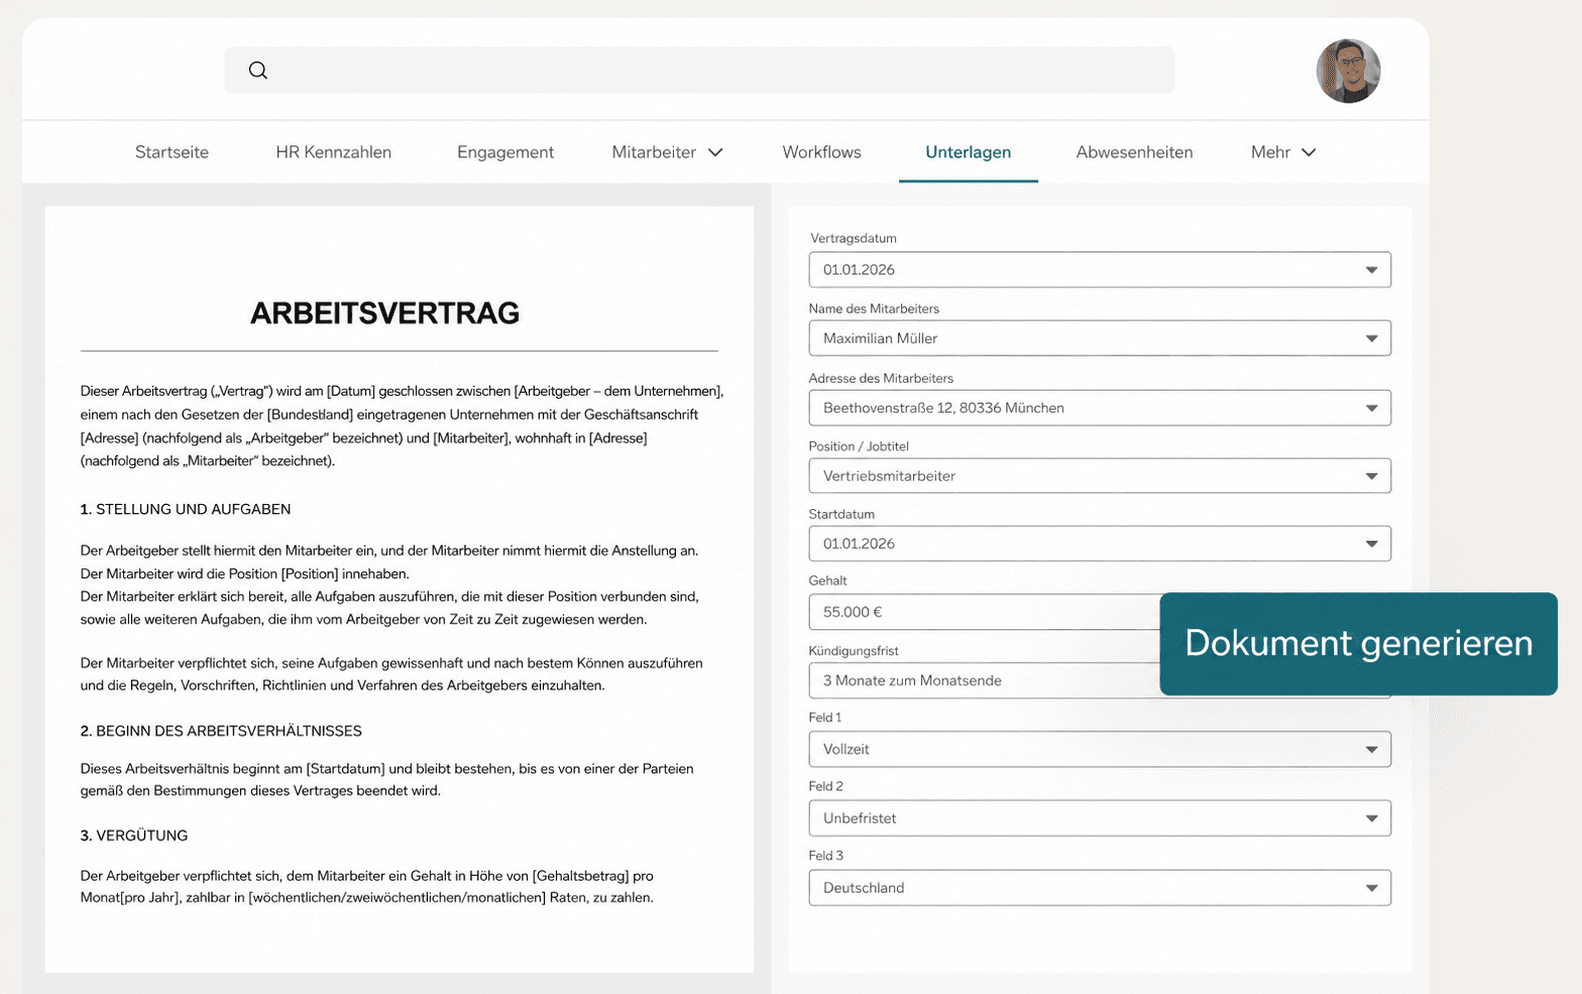Open the Feld 1 Vollzeit dropdown

click(x=1099, y=749)
